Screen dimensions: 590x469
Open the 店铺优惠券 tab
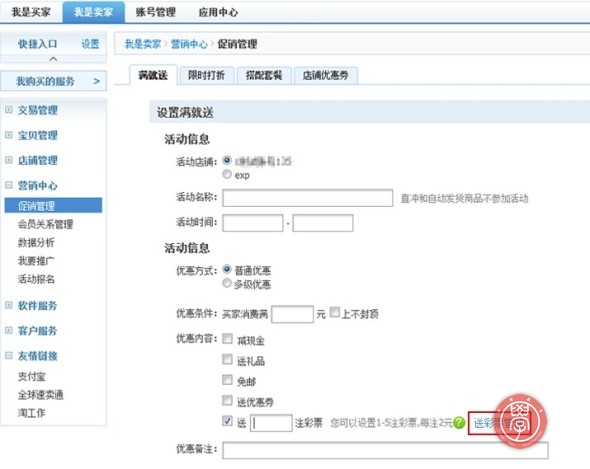(326, 75)
